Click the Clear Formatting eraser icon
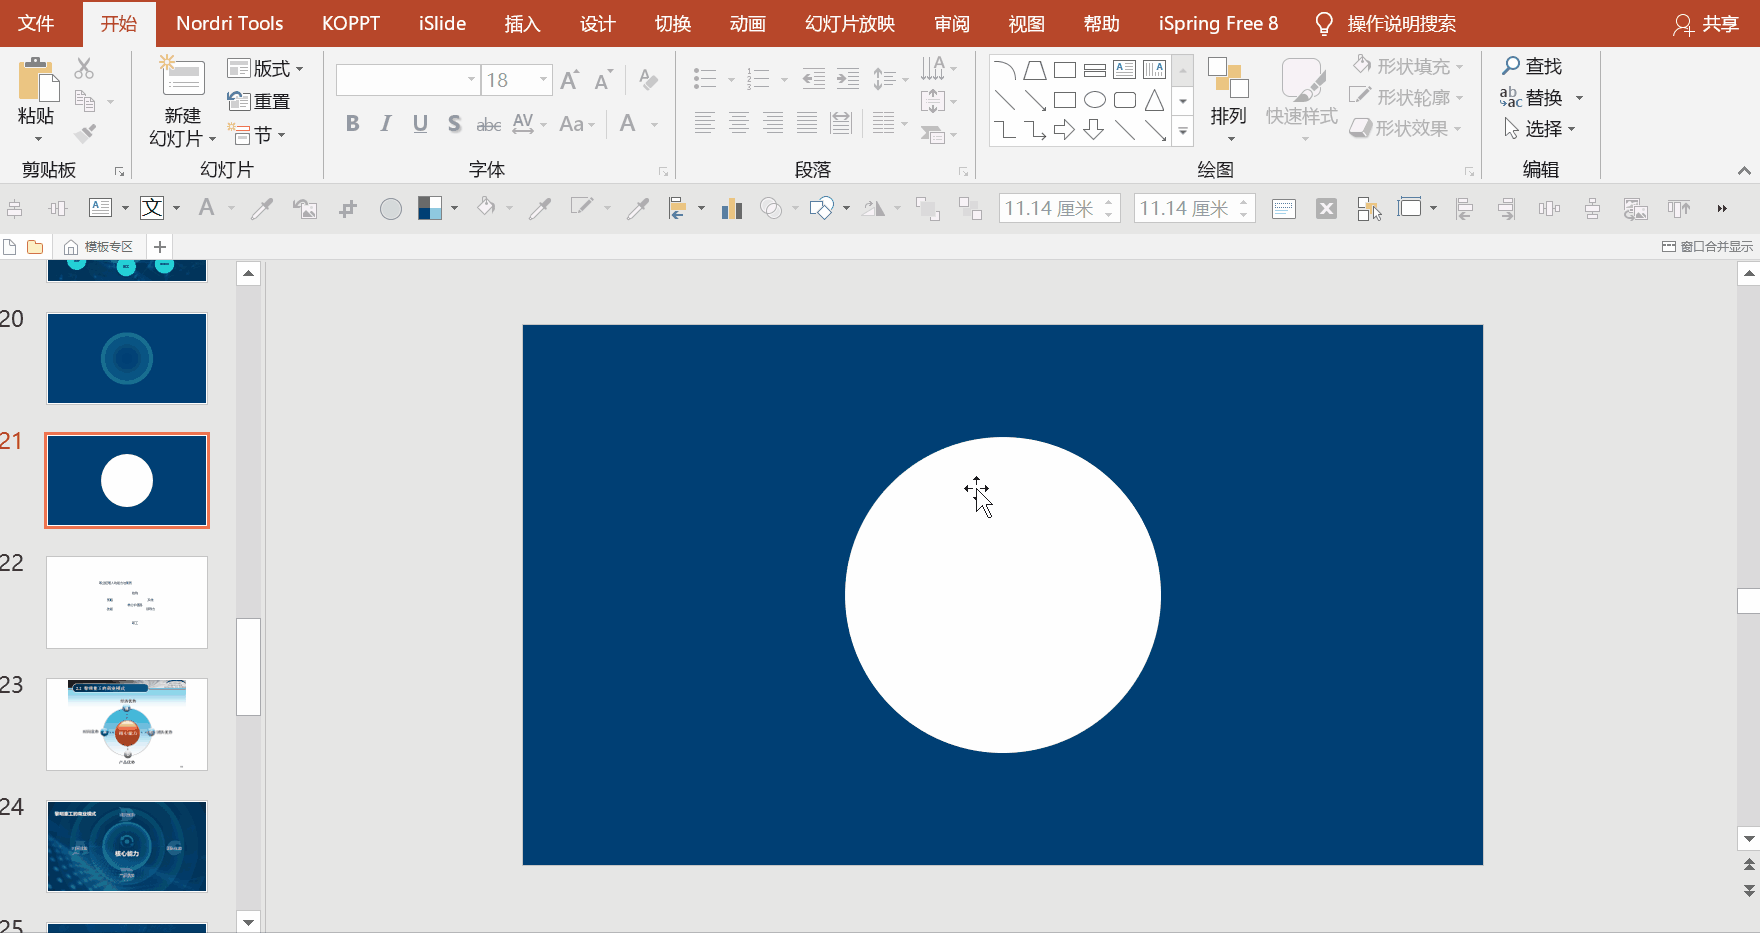This screenshot has width=1760, height=933. point(648,80)
